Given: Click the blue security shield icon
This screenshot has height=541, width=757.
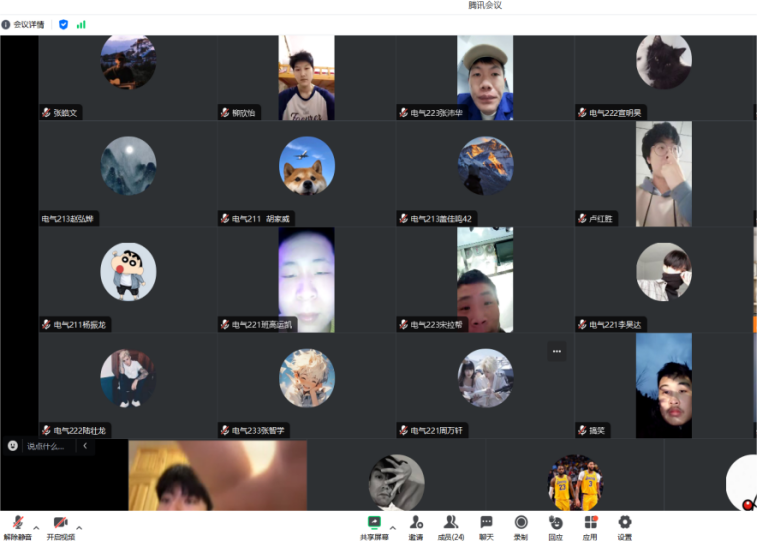Looking at the screenshot, I should pyautogui.click(x=64, y=24).
